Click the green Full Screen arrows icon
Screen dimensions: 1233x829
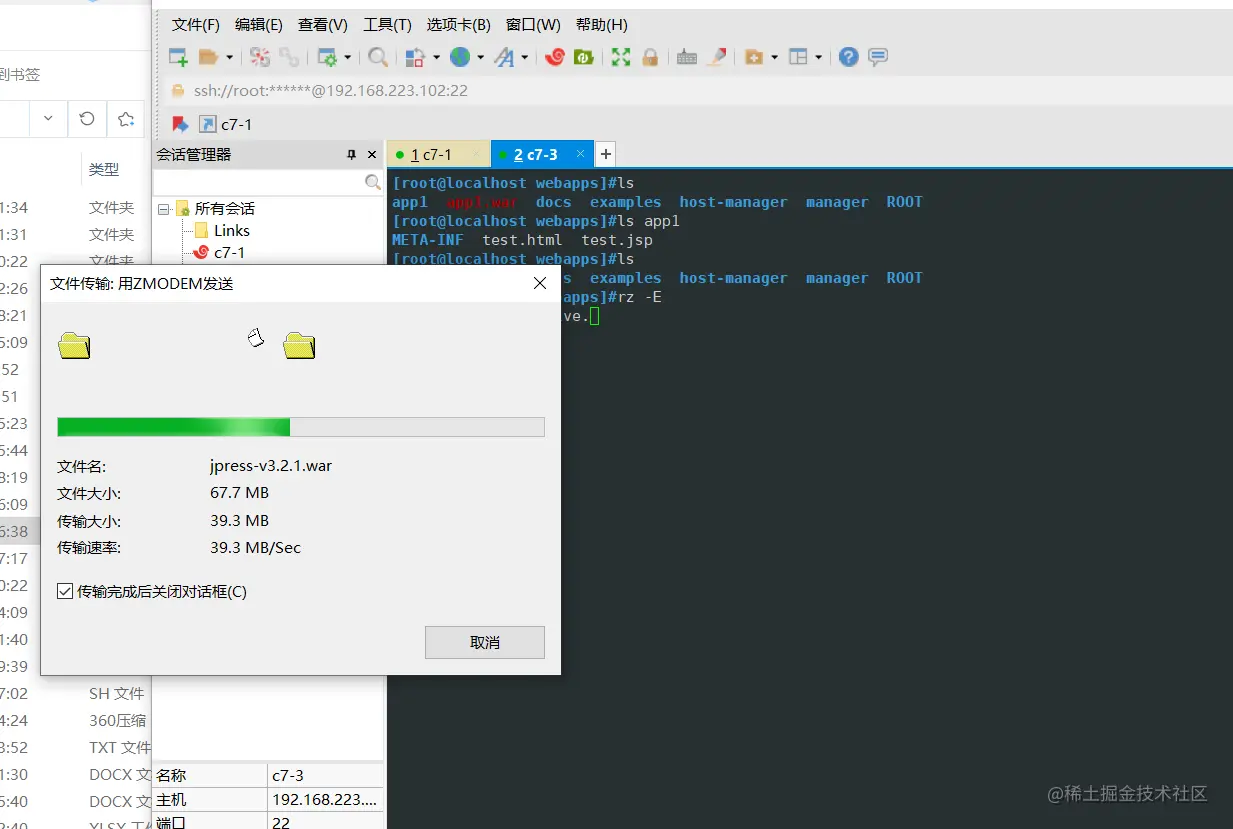(621, 57)
